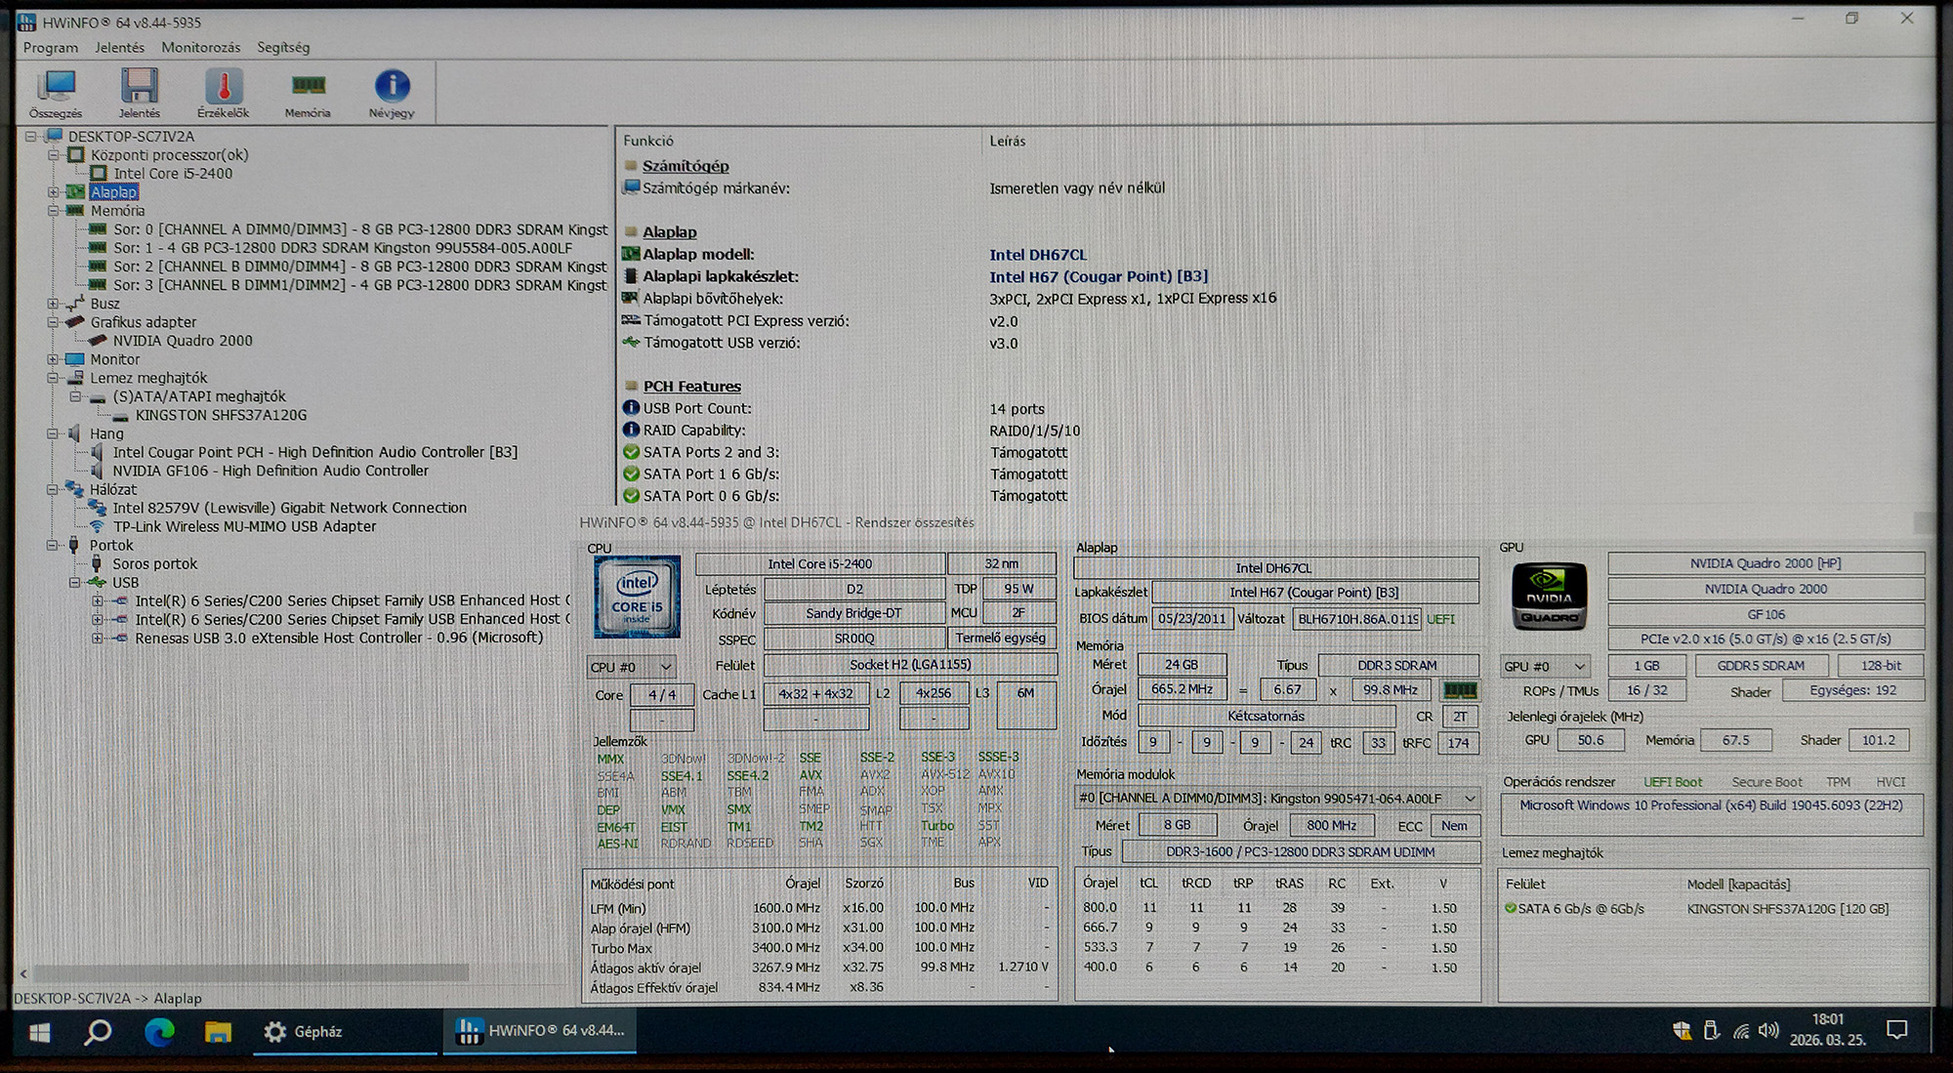This screenshot has width=1953, height=1073.
Task: Click the PCH Features section heading
Action: tap(692, 386)
